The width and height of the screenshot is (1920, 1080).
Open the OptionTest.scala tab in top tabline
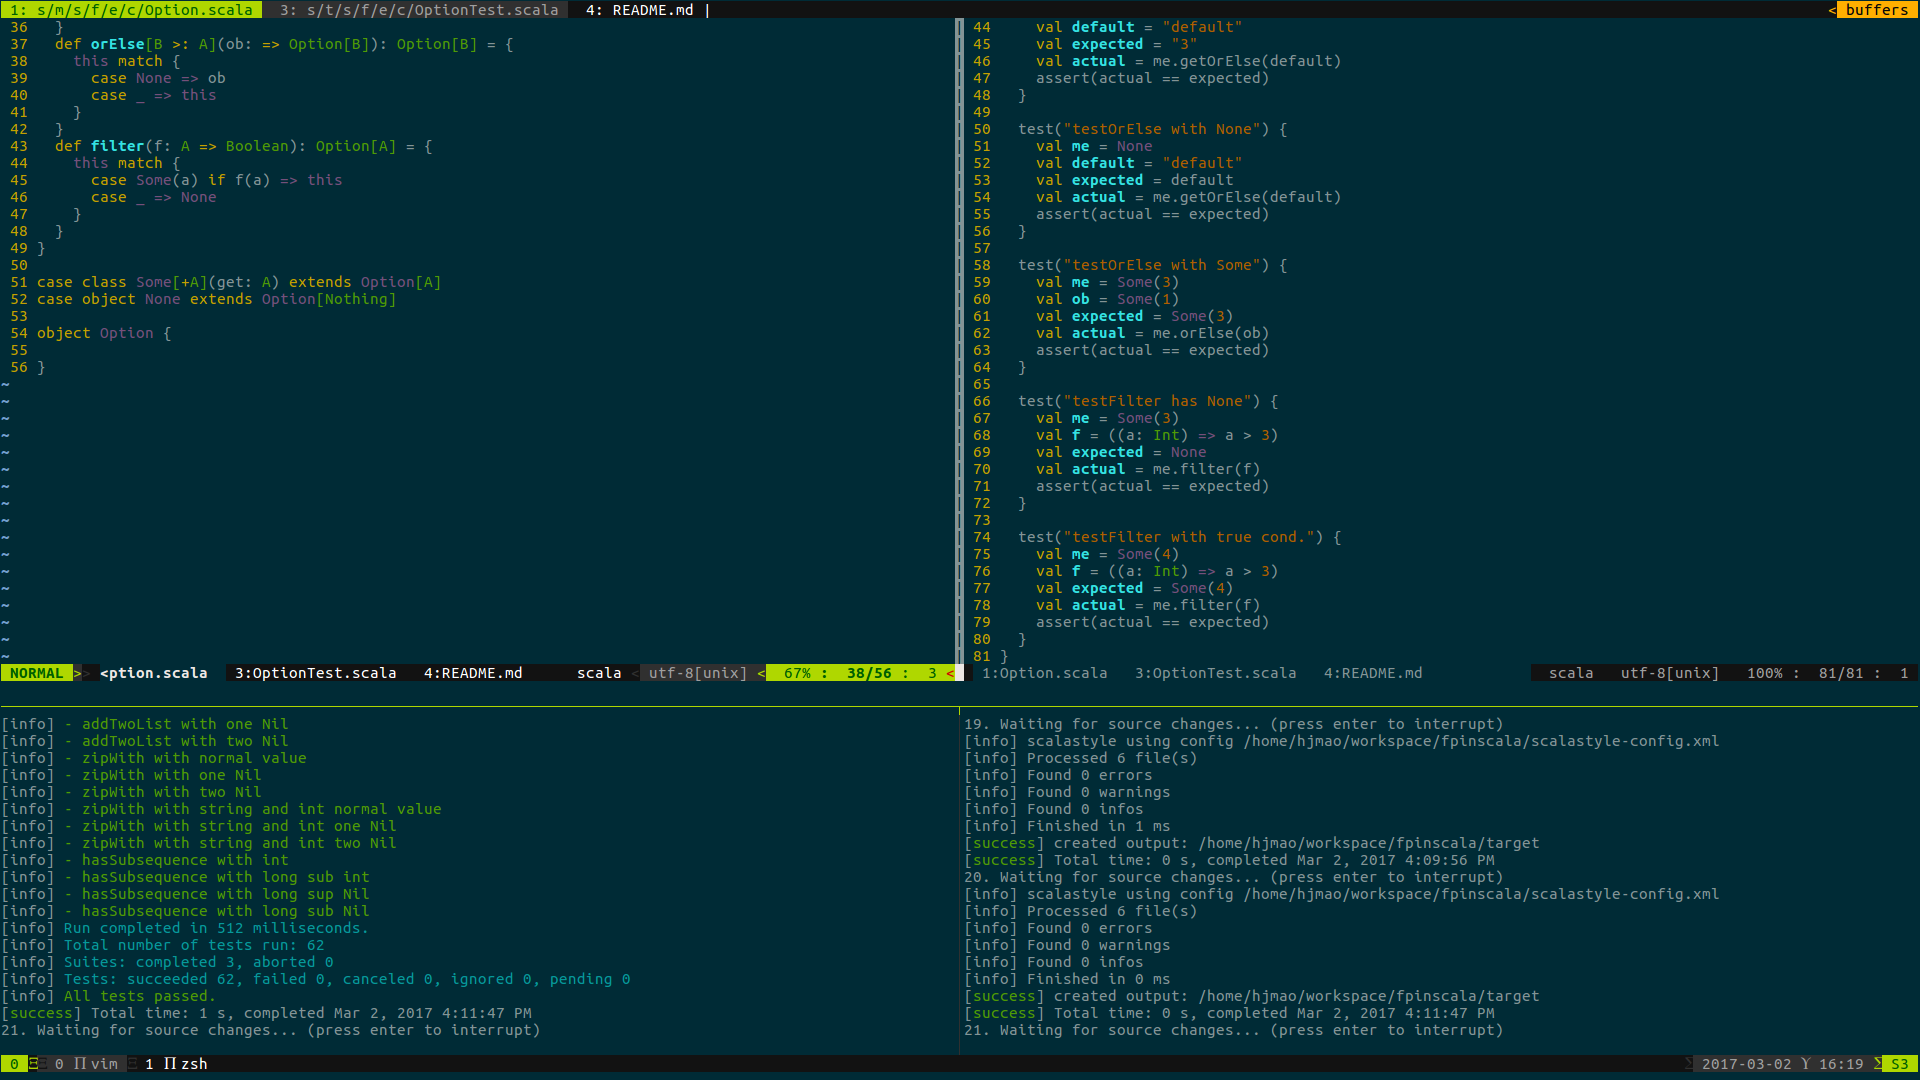coord(418,10)
